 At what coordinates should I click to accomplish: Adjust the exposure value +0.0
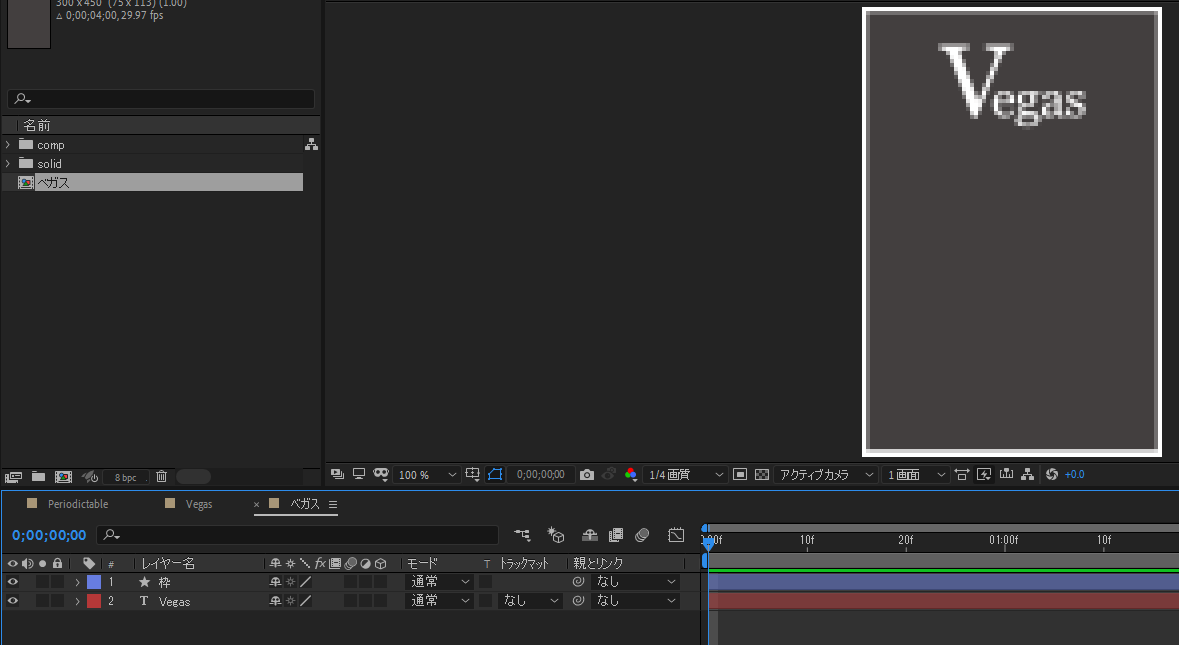click(x=1074, y=474)
